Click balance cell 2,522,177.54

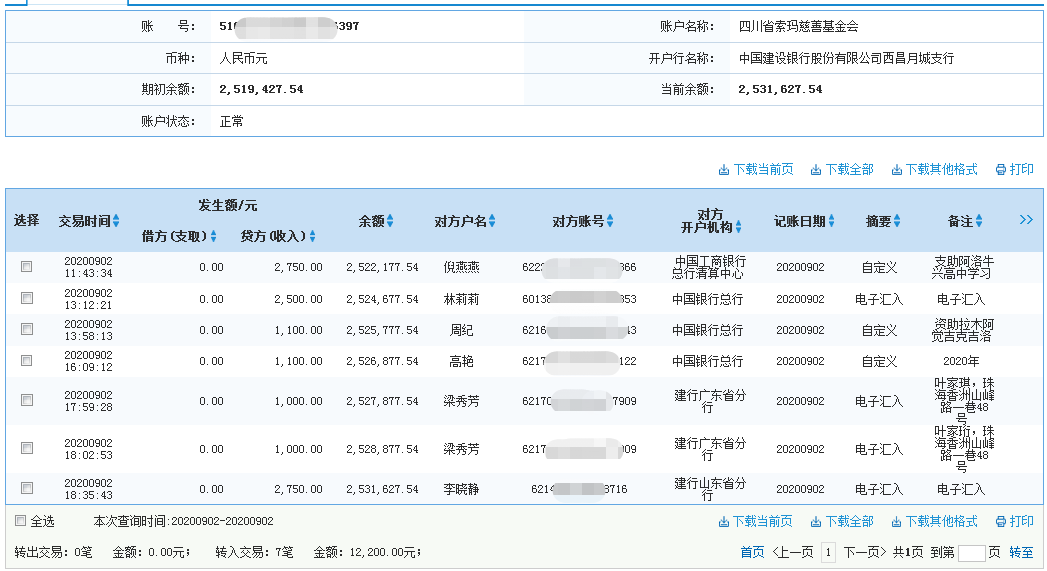(382, 267)
